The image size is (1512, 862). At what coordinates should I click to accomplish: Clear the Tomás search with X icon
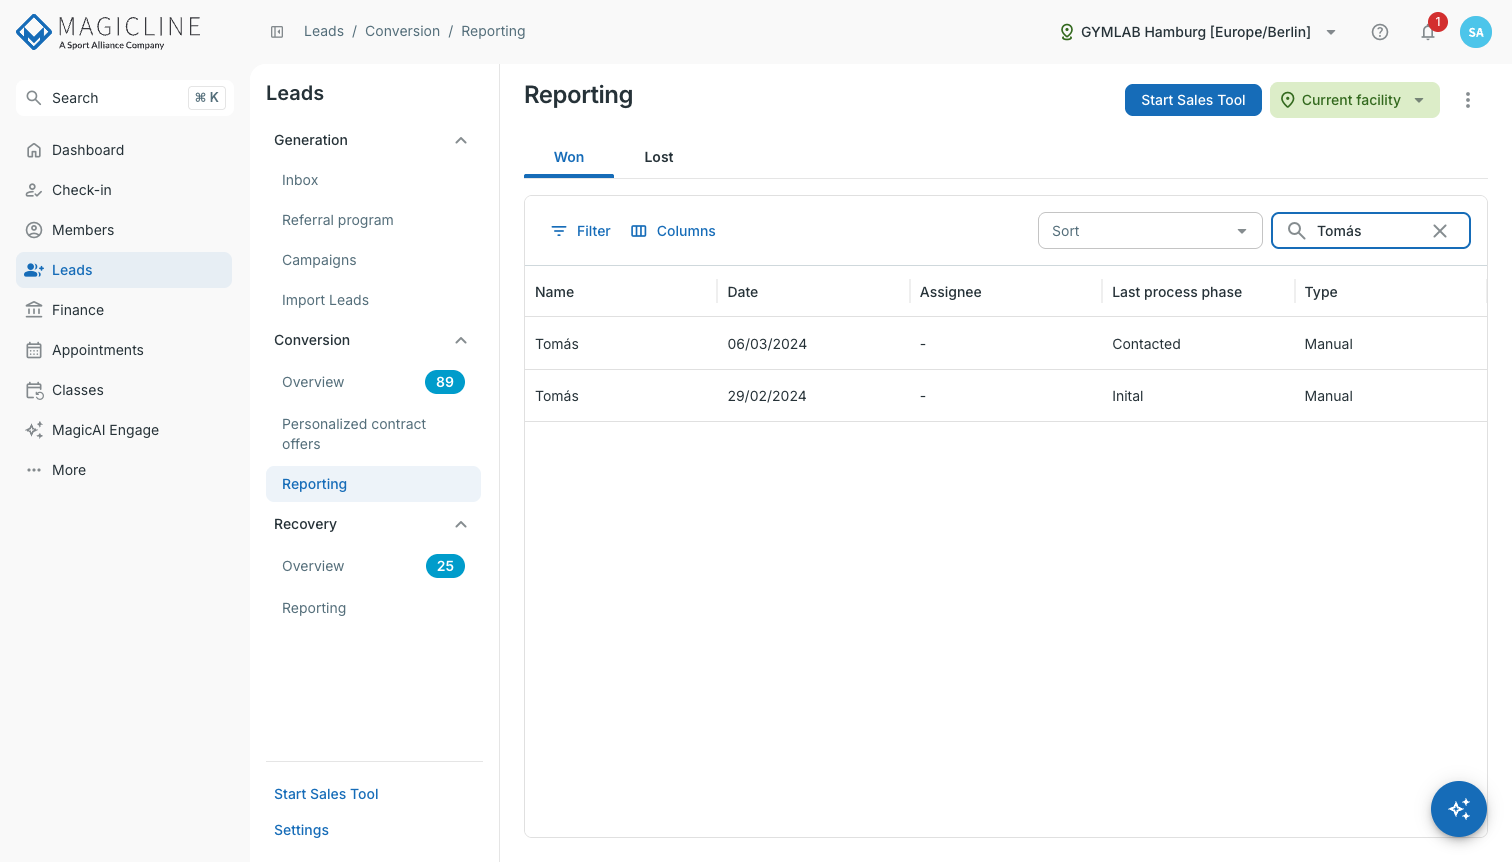pos(1440,231)
